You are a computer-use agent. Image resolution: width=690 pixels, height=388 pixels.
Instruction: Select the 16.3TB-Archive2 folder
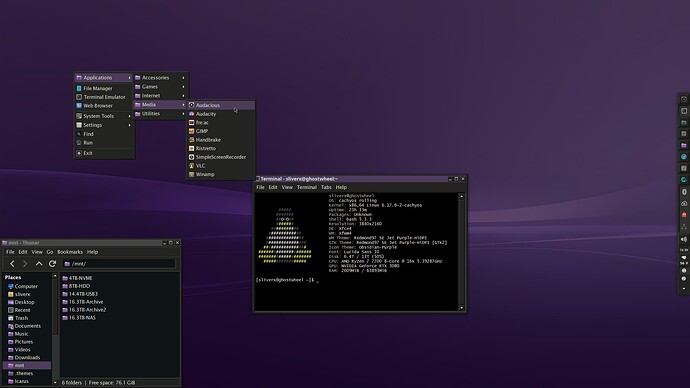tap(84, 310)
